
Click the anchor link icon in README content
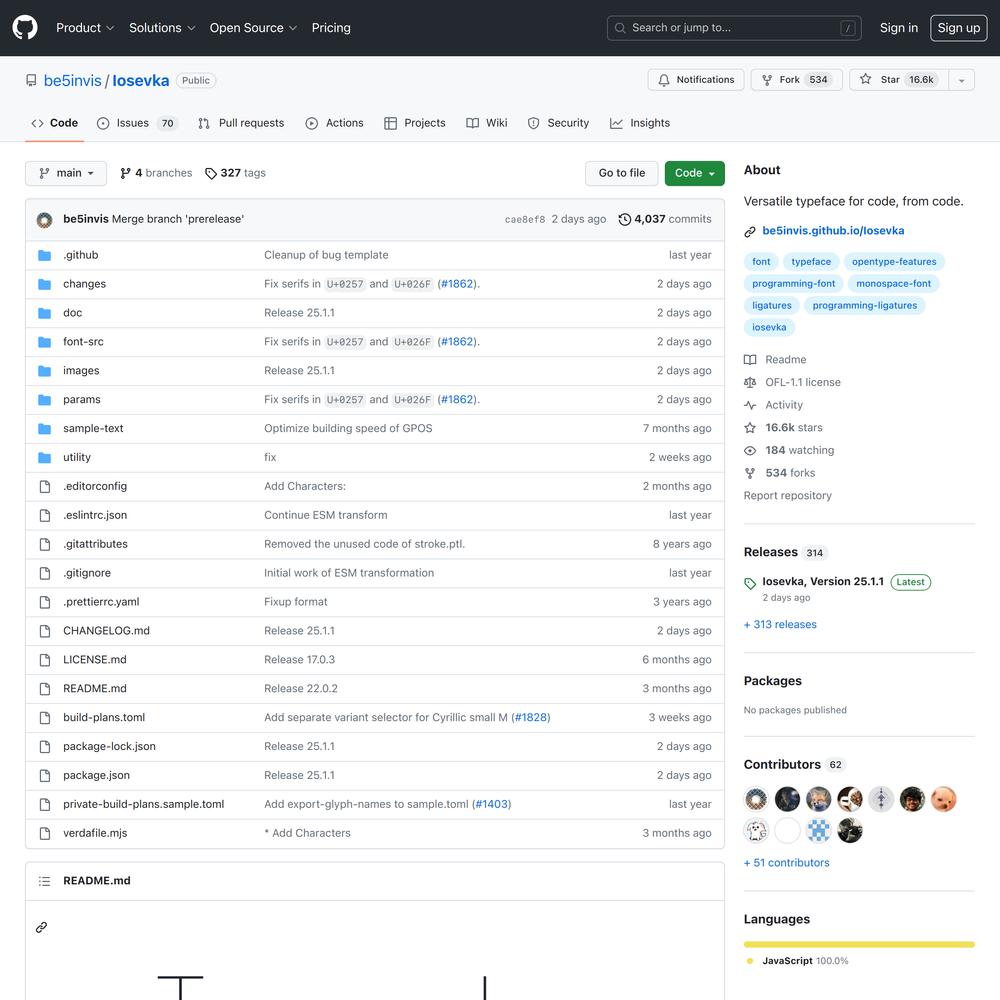coord(41,927)
